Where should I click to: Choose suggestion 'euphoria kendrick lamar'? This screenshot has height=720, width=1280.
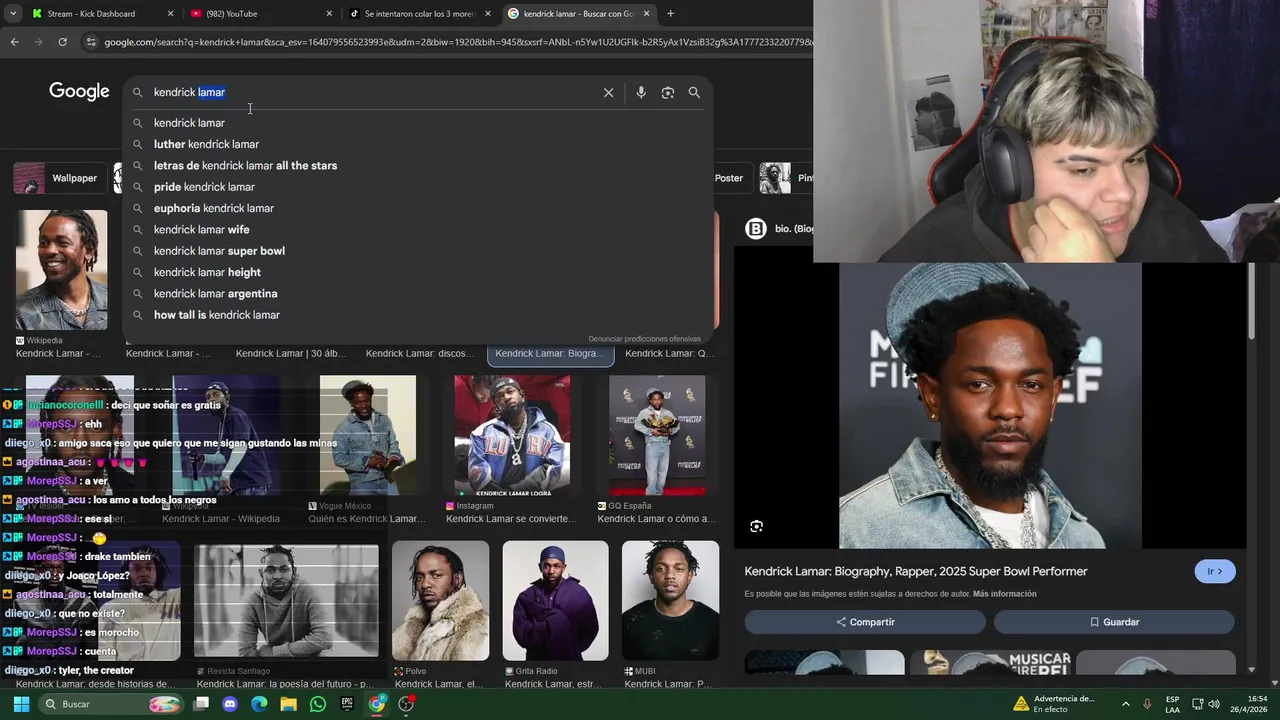point(417,208)
